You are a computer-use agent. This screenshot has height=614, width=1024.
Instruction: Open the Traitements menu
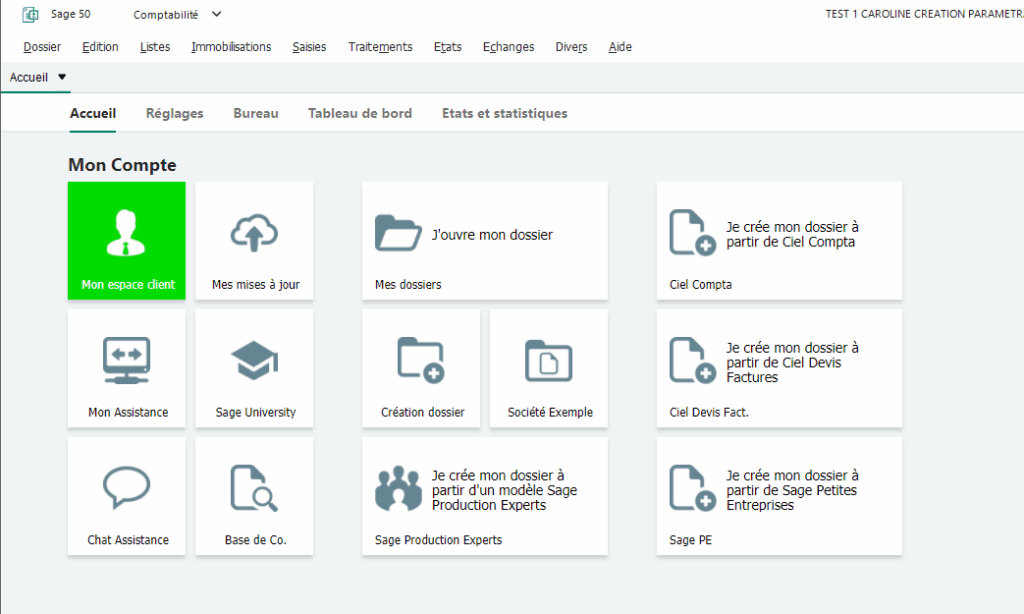pyautogui.click(x=380, y=47)
